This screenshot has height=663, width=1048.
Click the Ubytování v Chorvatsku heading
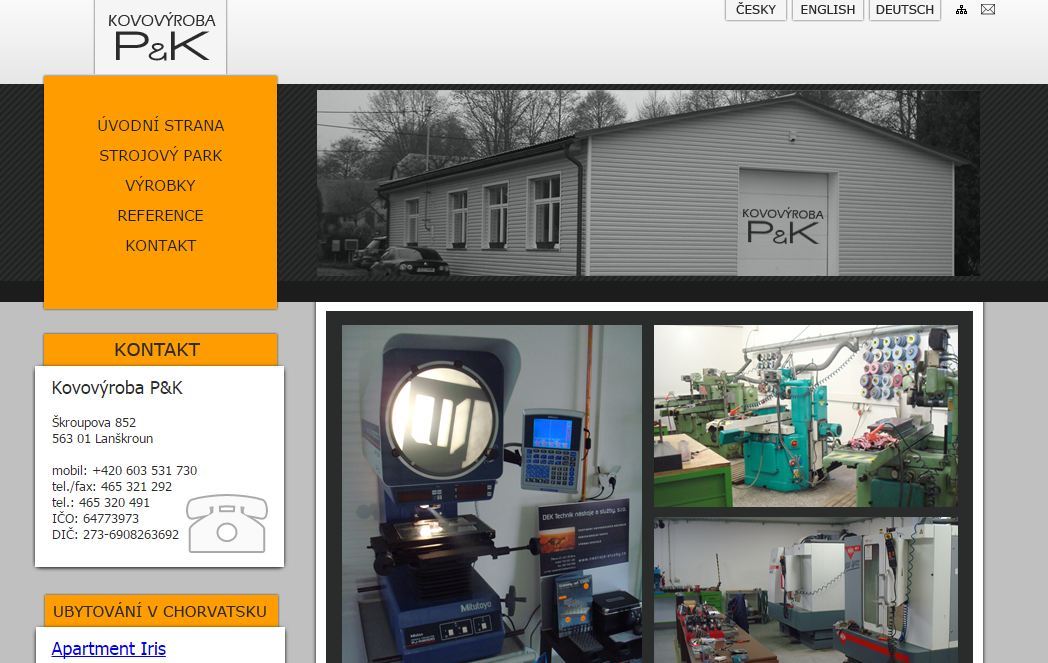tap(160, 611)
